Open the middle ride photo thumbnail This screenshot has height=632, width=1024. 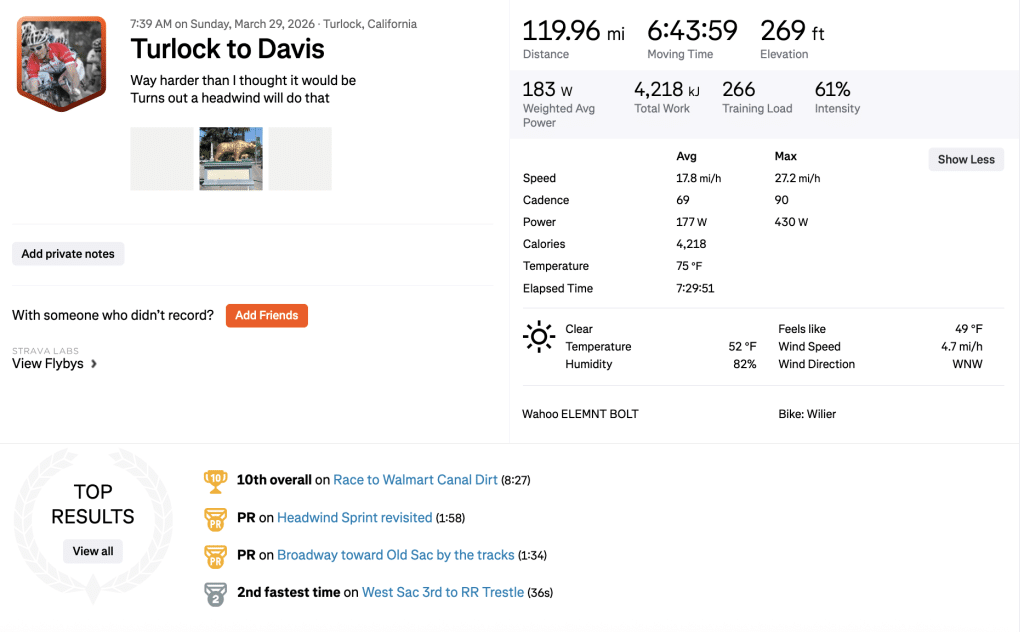coord(231,158)
